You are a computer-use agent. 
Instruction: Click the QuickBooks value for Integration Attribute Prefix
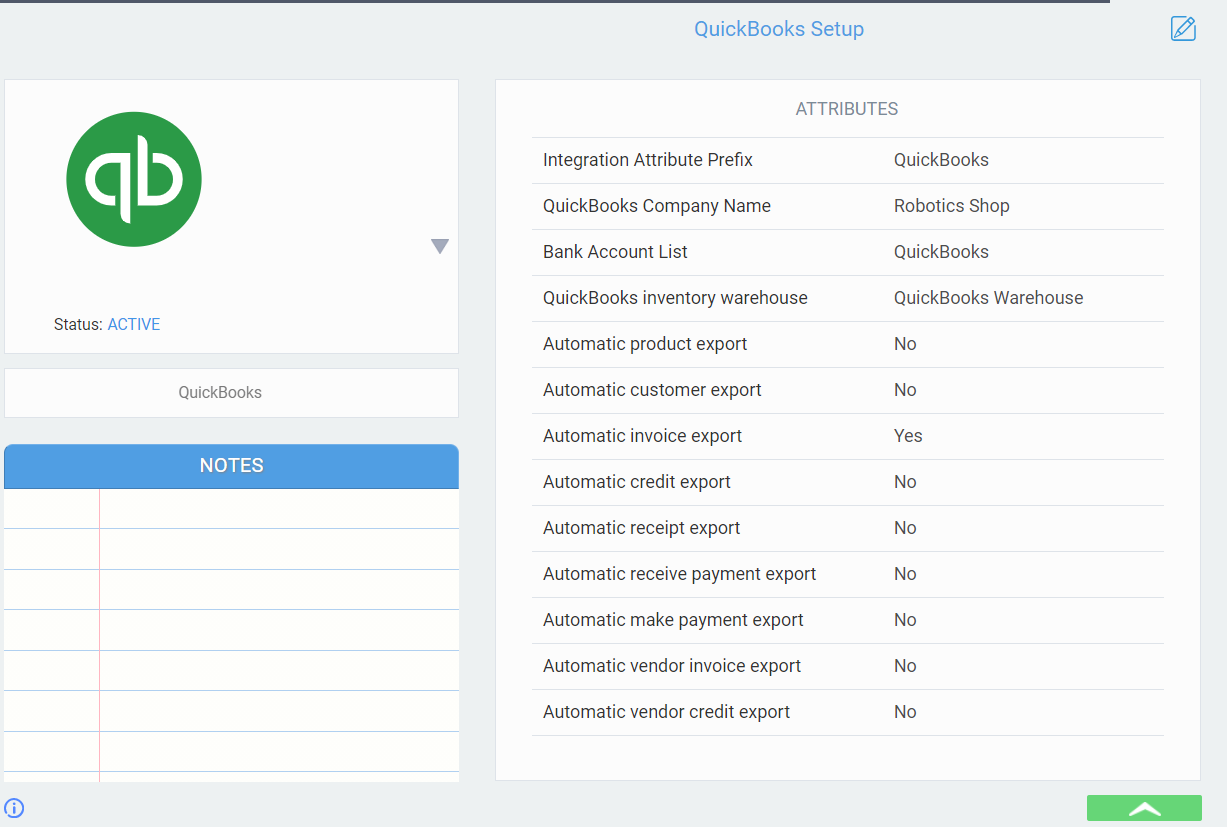[x=941, y=160]
